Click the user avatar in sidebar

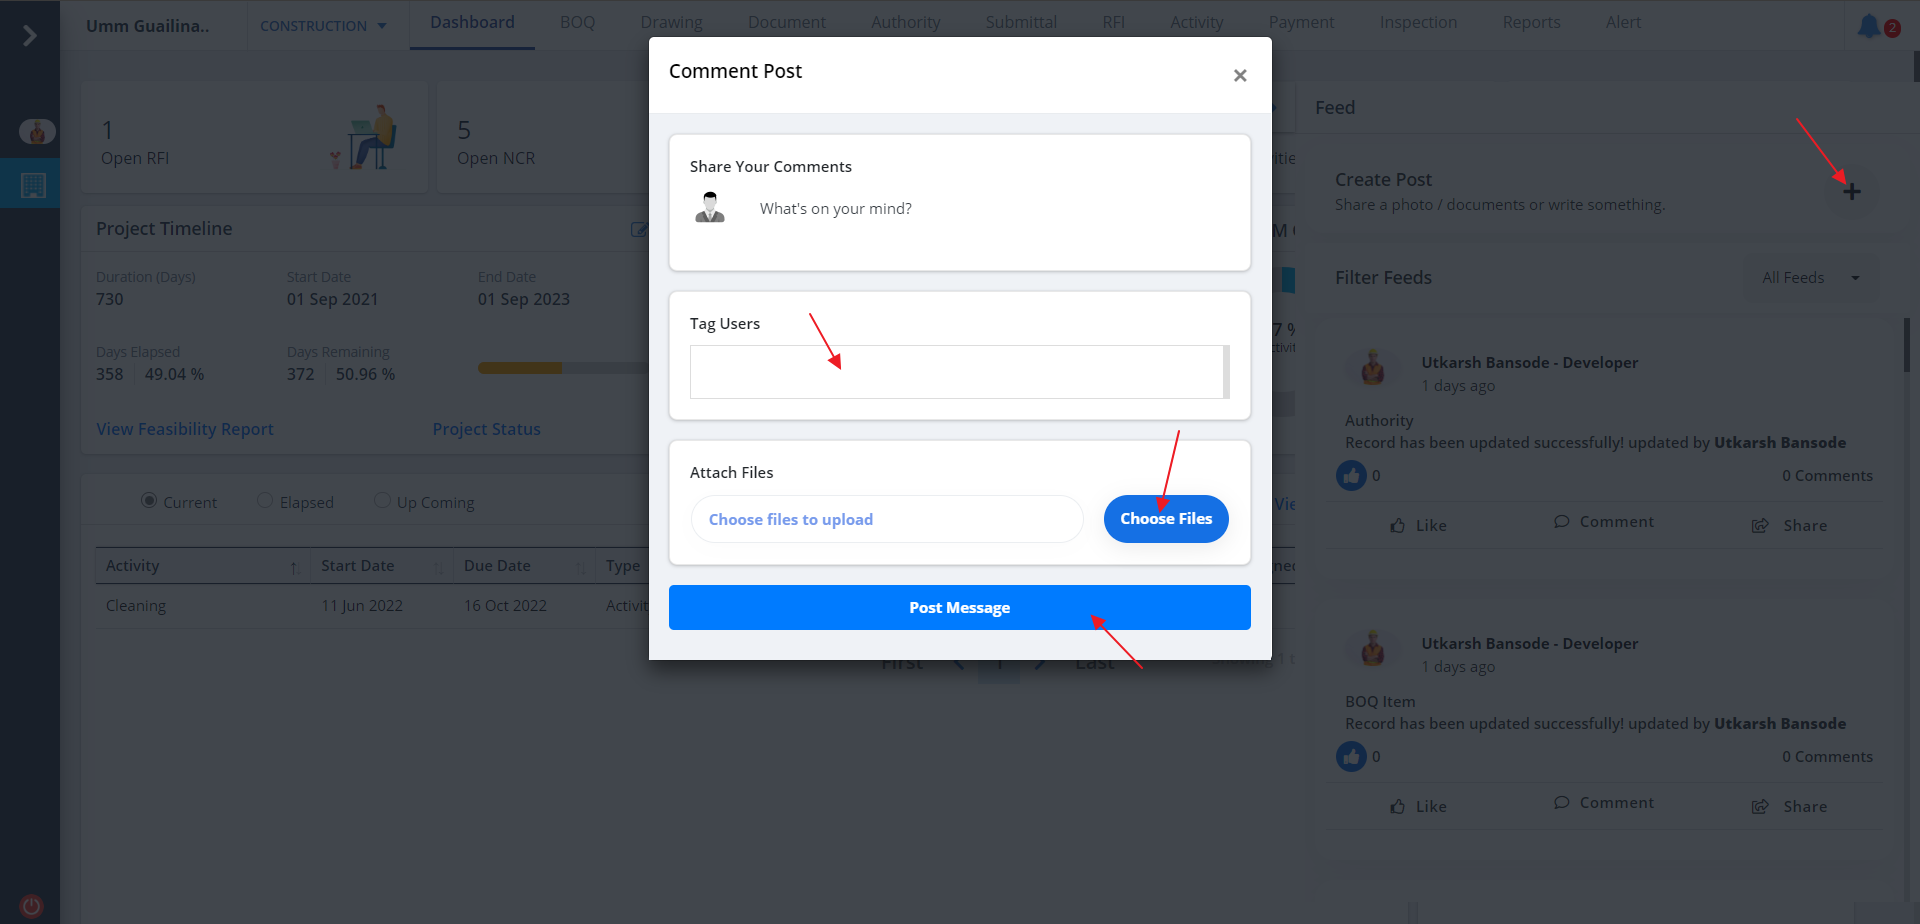coord(37,131)
